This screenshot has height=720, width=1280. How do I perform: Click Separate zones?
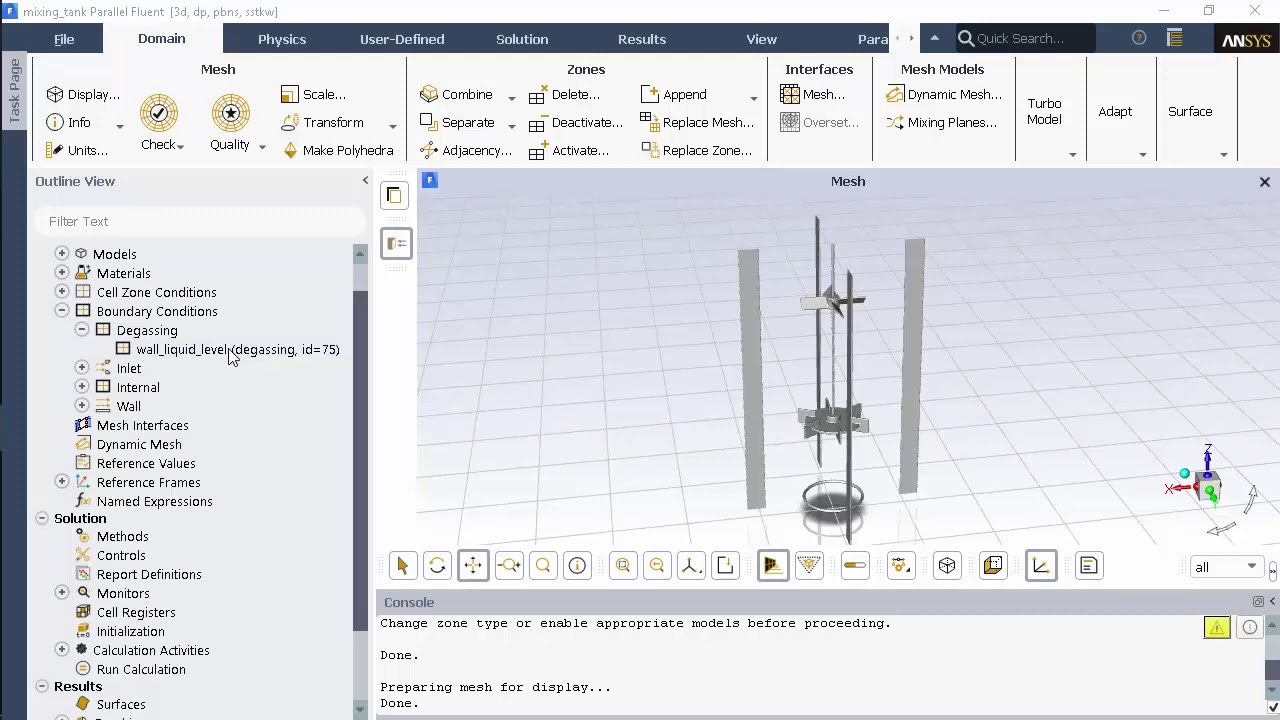[x=457, y=122]
